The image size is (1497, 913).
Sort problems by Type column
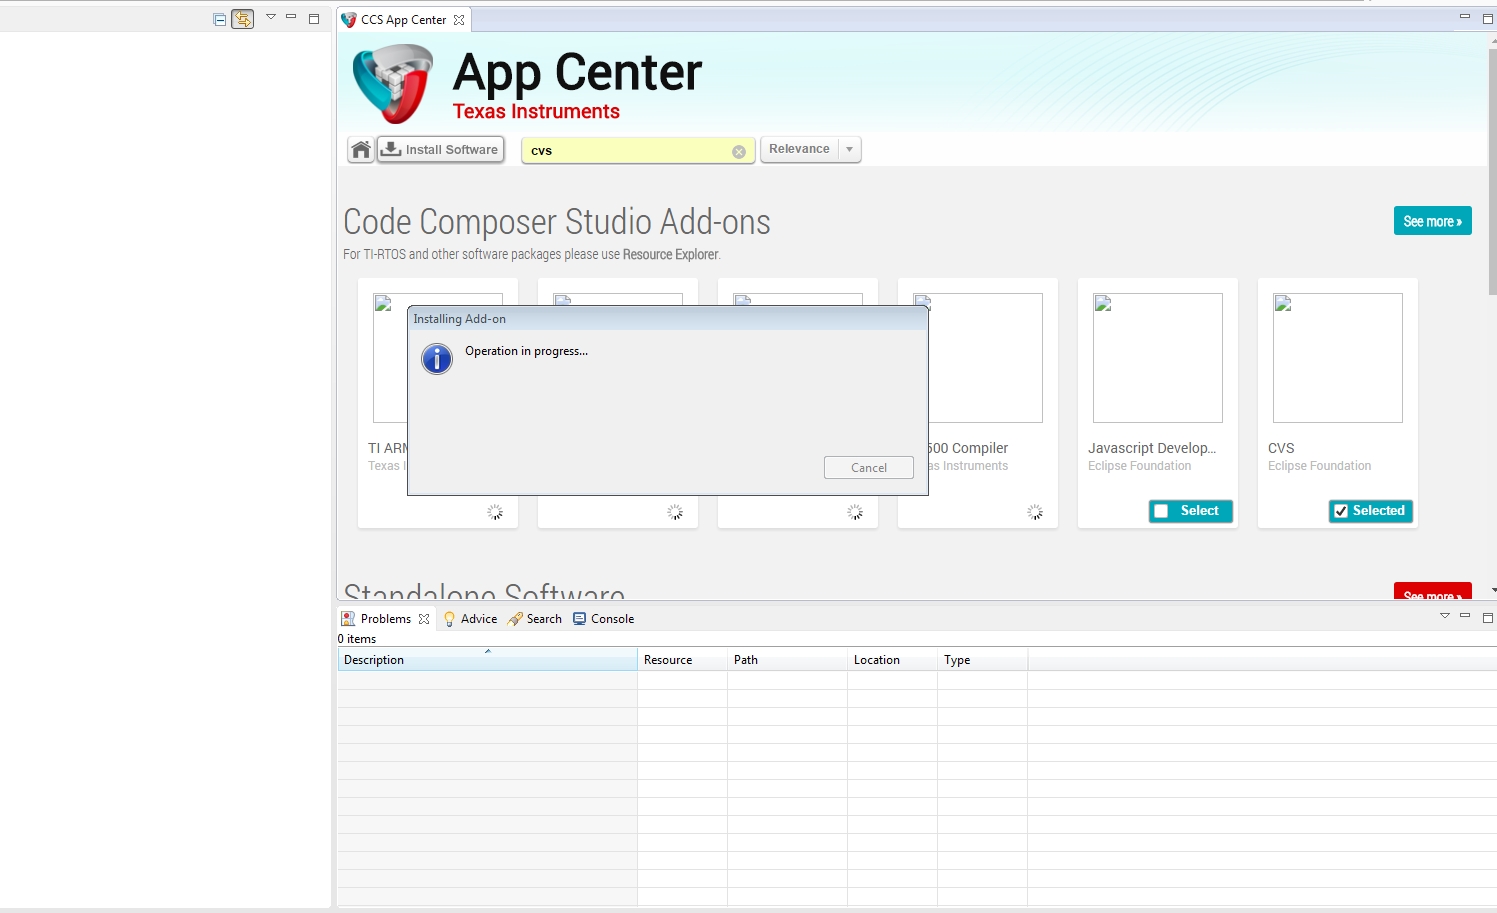pos(983,660)
